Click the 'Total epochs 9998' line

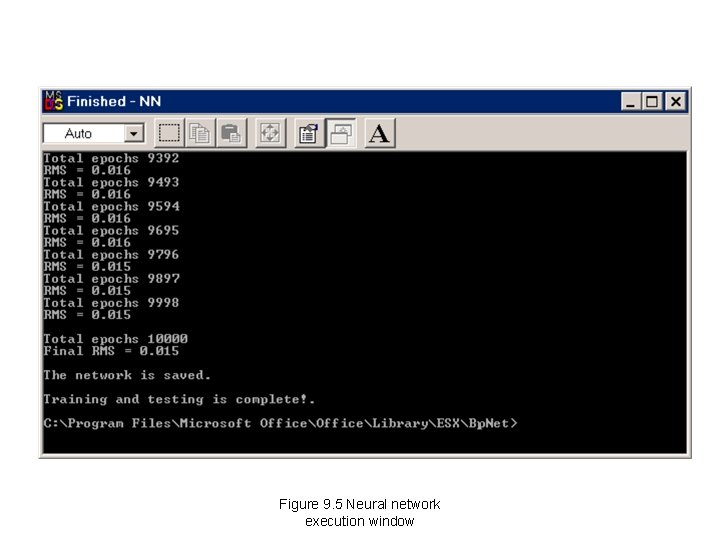pos(111,303)
